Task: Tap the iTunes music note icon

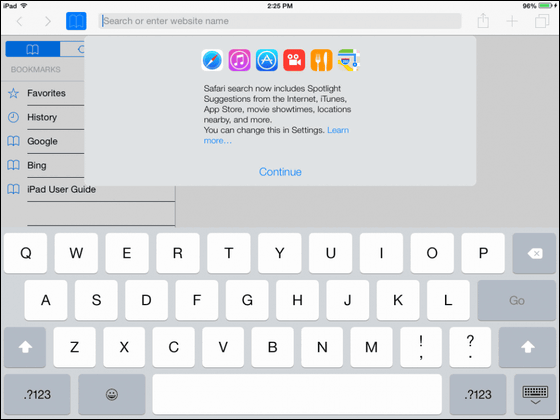Action: coord(239,60)
